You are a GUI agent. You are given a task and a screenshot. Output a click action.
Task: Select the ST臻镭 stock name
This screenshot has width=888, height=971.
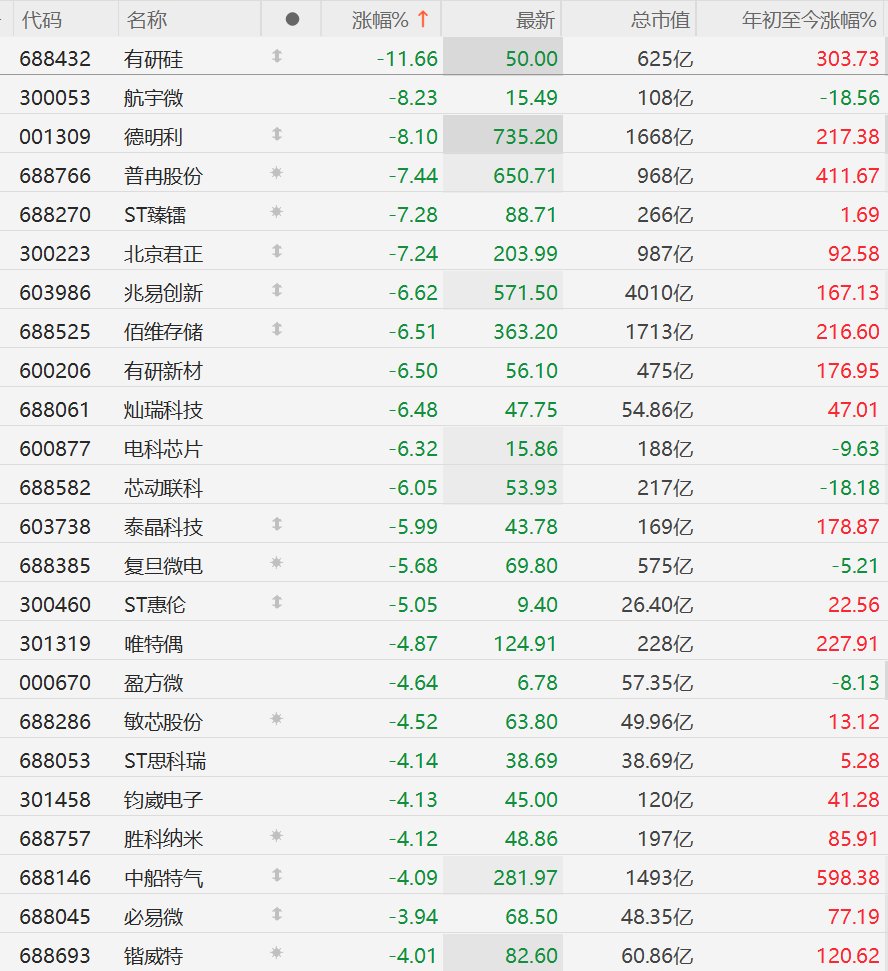coord(155,215)
